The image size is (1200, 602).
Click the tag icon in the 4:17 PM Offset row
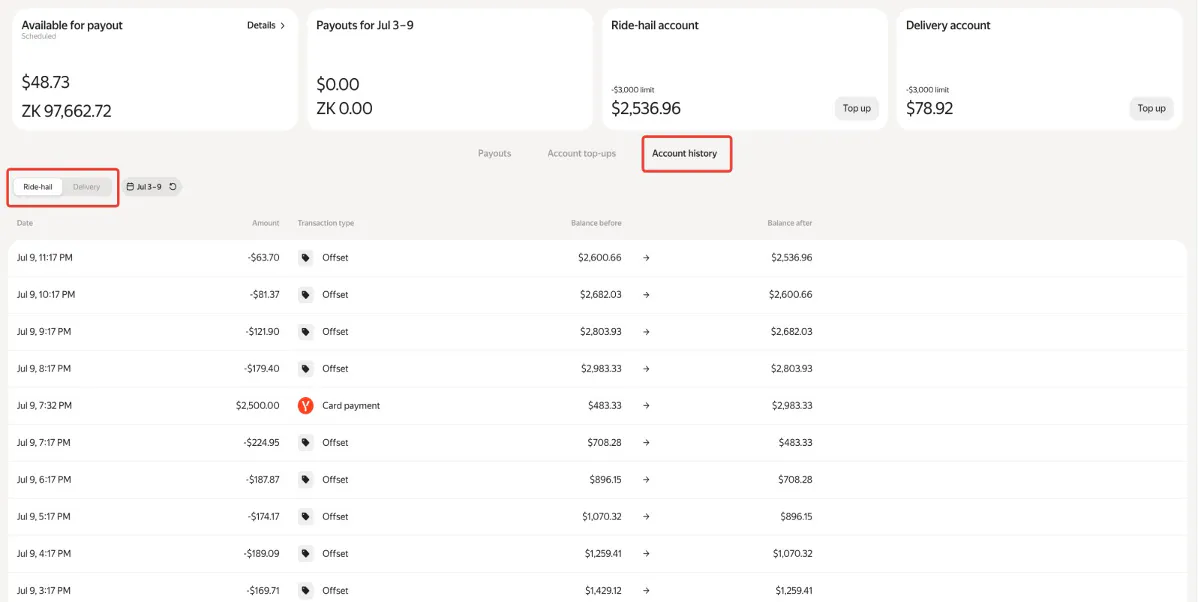(306, 554)
